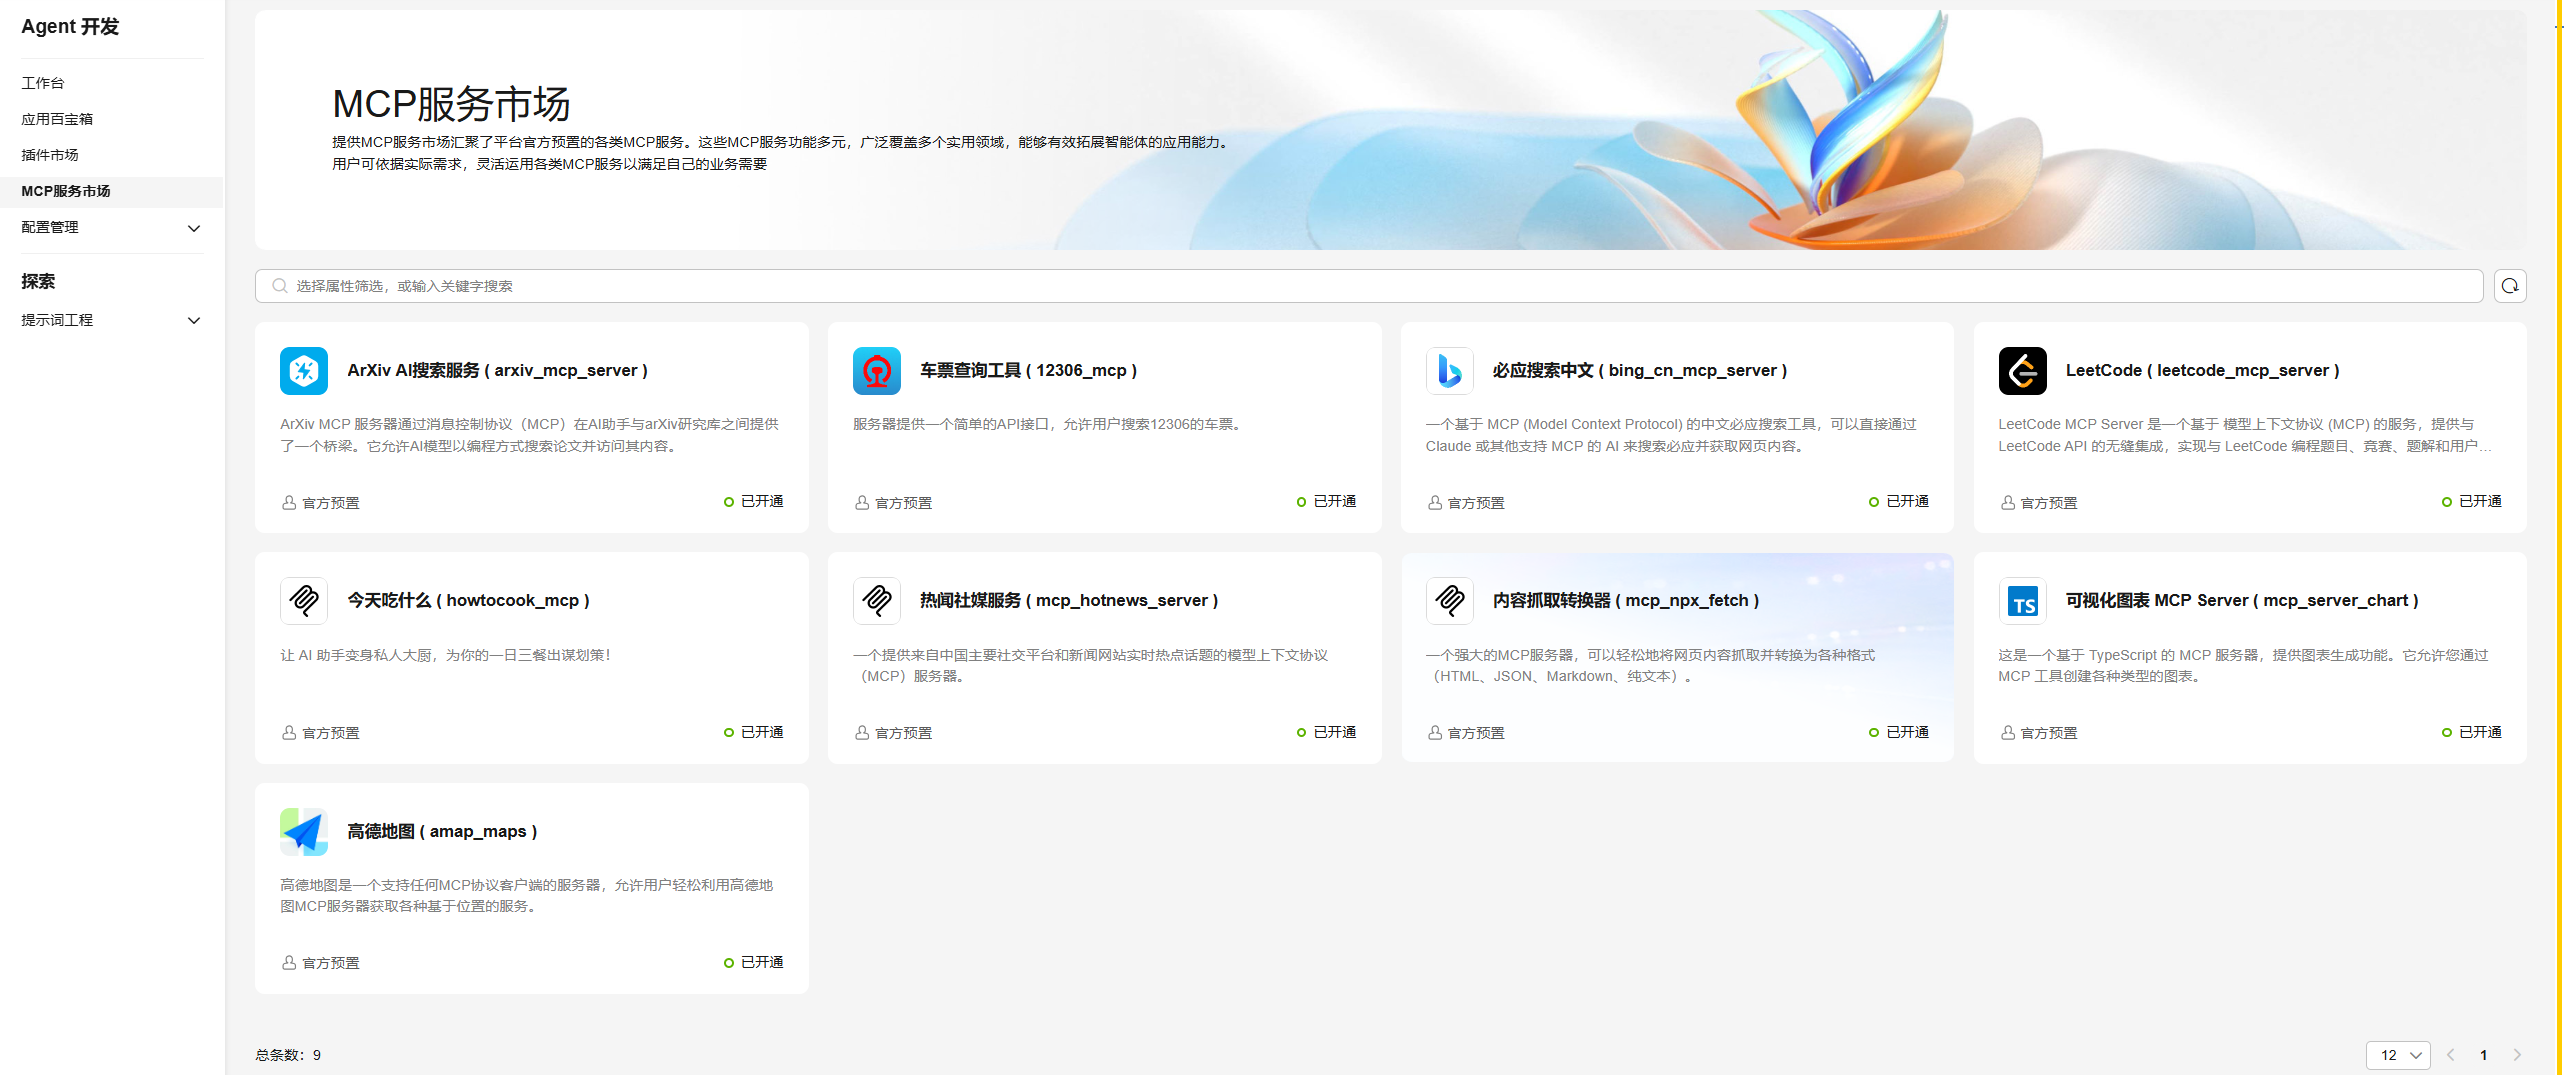Open the ArXiv AI搜索服务 card title
The width and height of the screenshot is (2564, 1075).
498,371
